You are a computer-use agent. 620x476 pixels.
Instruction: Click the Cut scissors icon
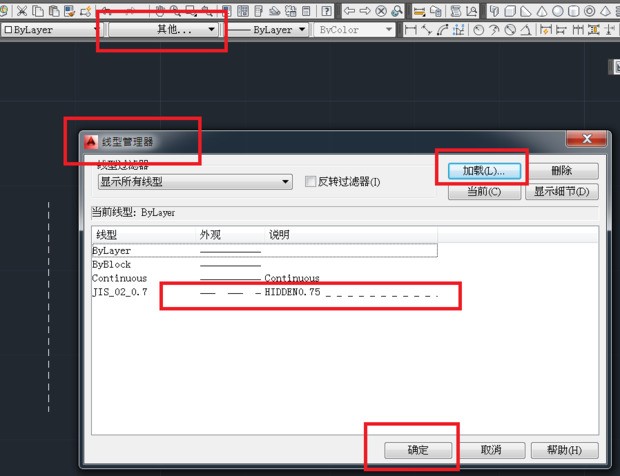coord(22,11)
